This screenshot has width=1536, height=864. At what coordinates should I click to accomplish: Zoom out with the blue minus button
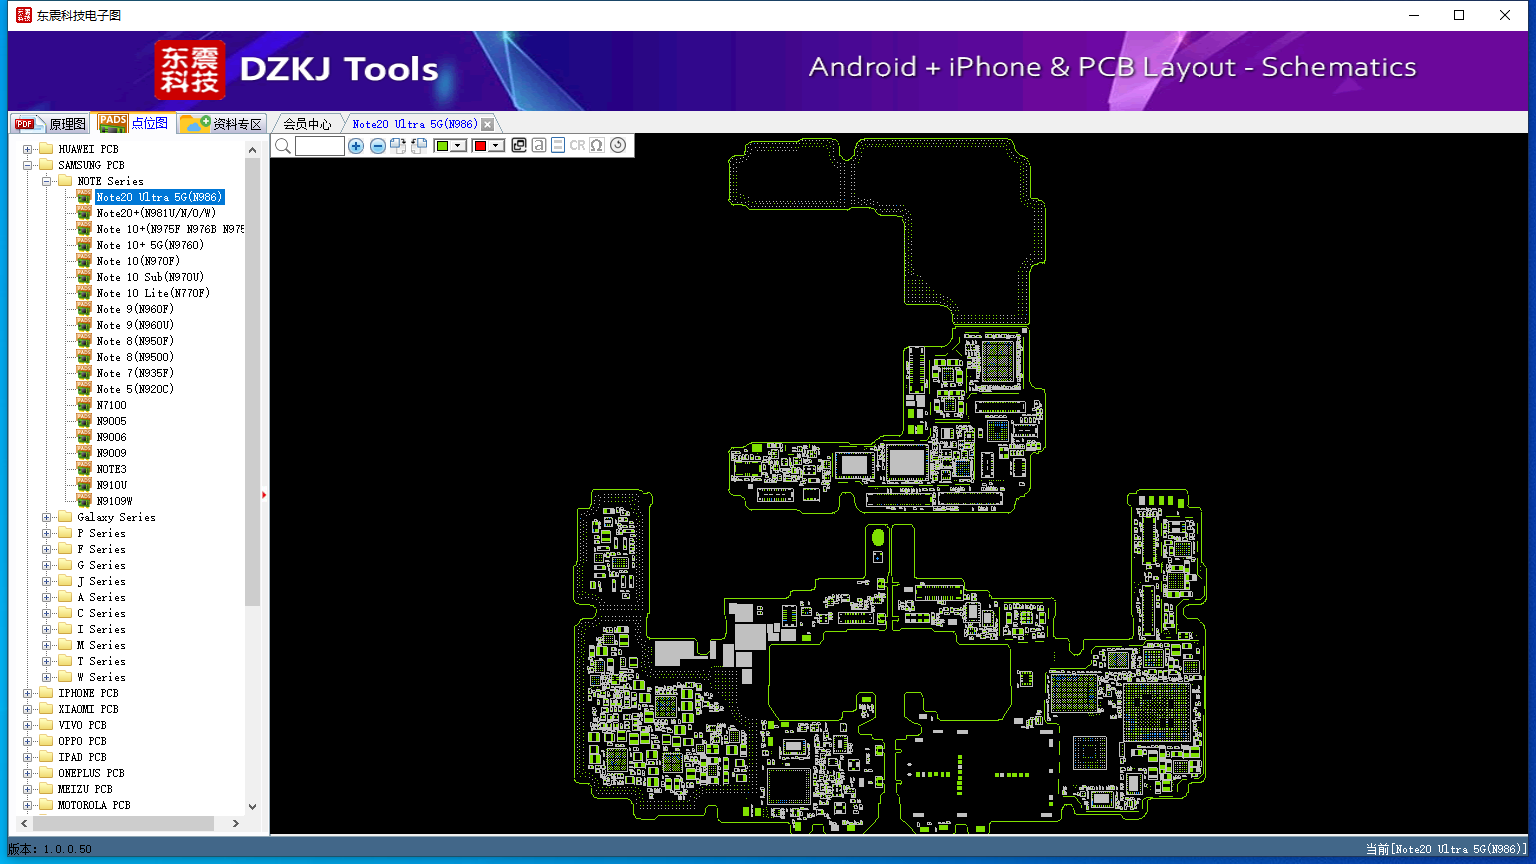(x=378, y=146)
